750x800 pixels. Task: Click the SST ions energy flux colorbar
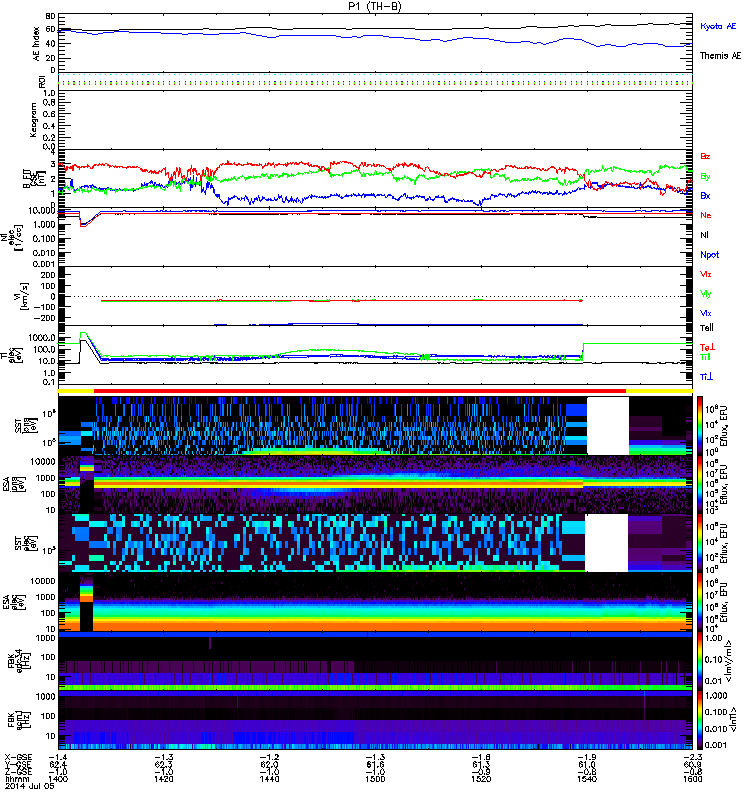[x=700, y=426]
